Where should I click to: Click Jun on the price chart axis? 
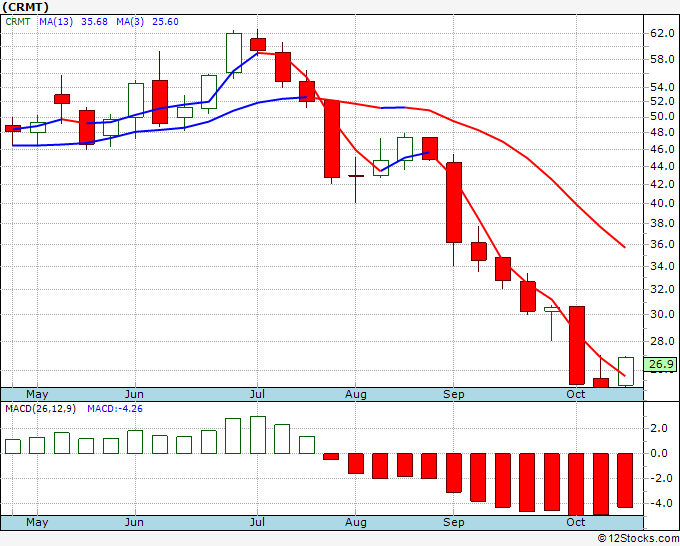pos(134,394)
